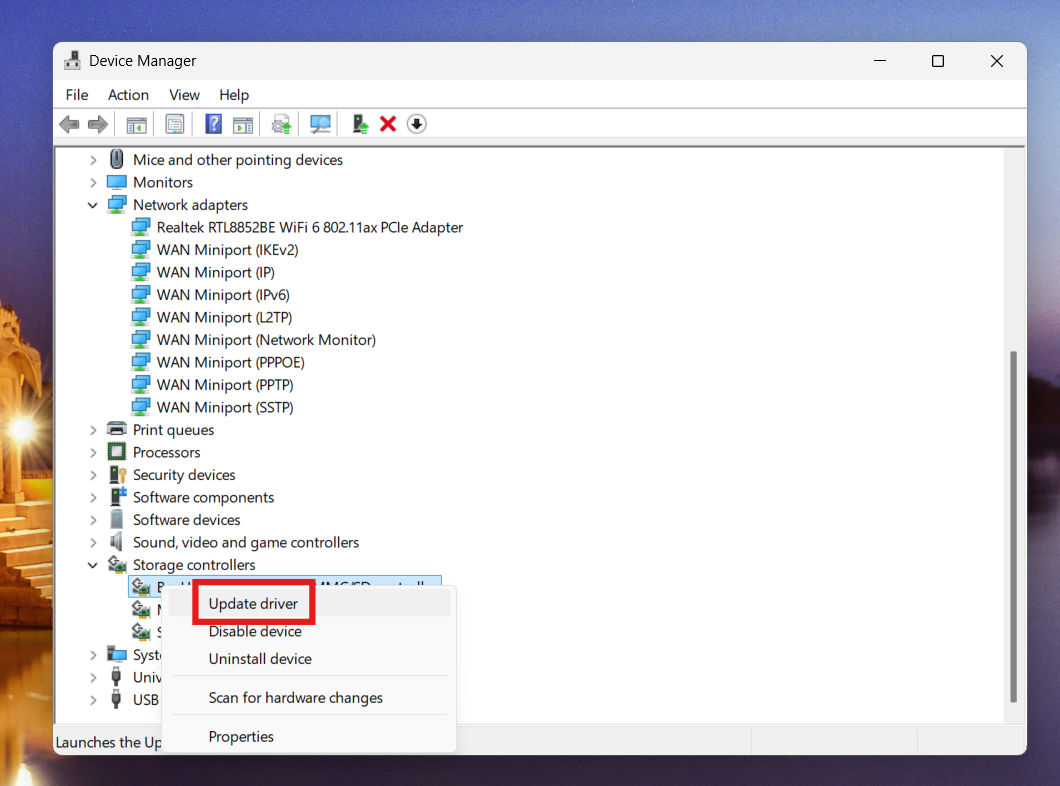The width and height of the screenshot is (1060, 786).
Task: Click the Disable device down-arrow toolbar icon
Action: click(x=416, y=123)
